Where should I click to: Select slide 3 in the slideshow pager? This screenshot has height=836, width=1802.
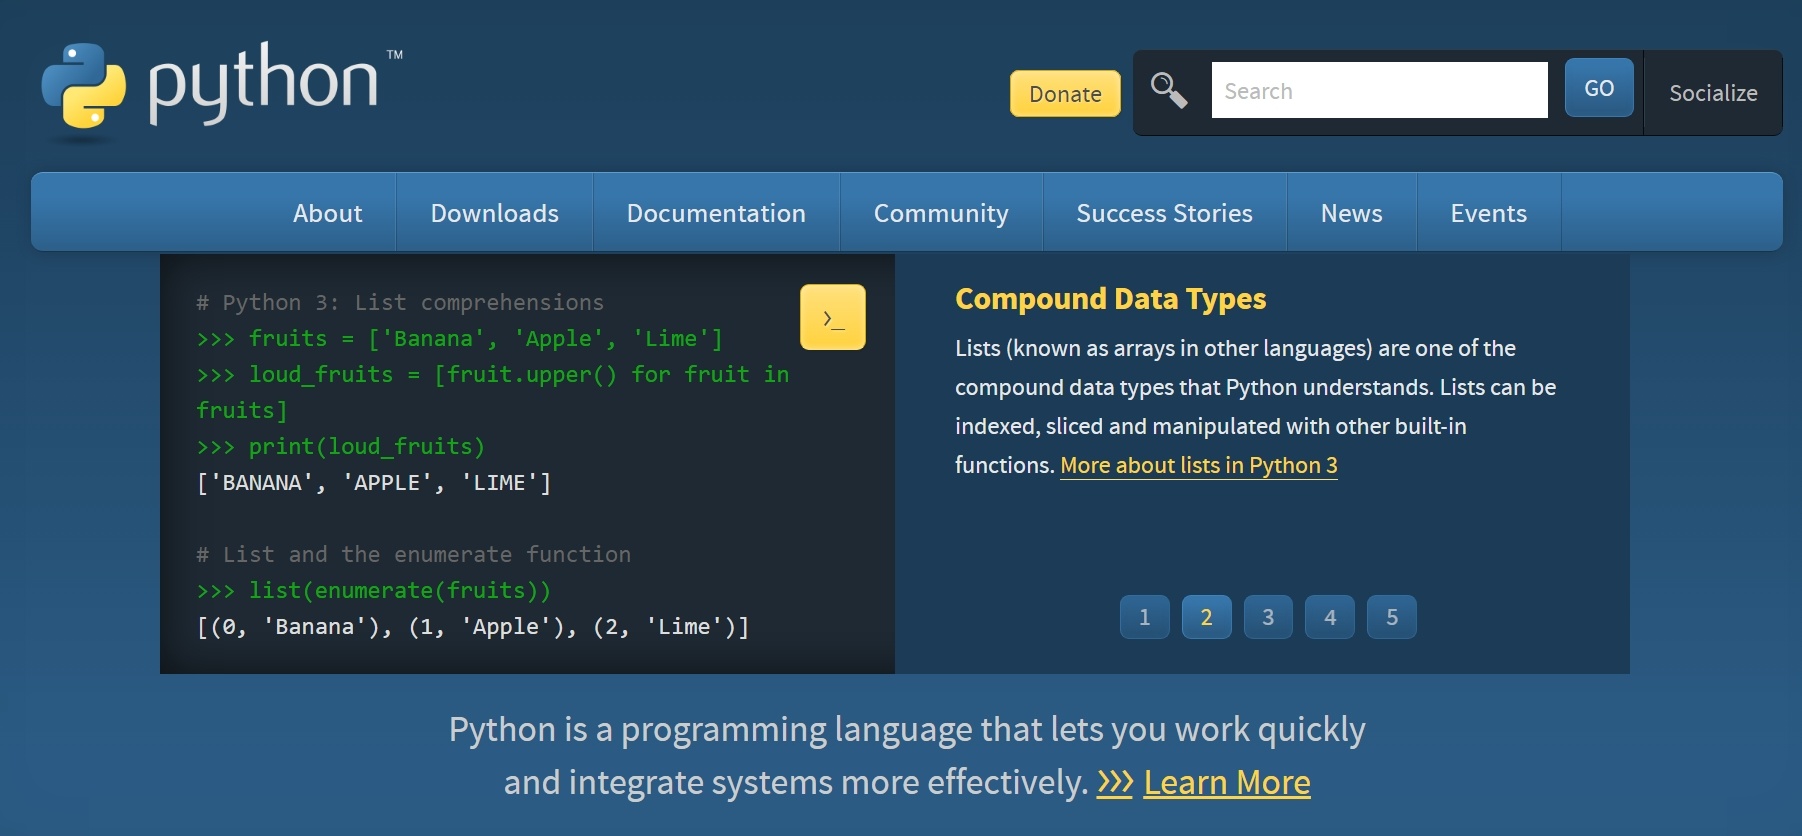click(x=1267, y=617)
